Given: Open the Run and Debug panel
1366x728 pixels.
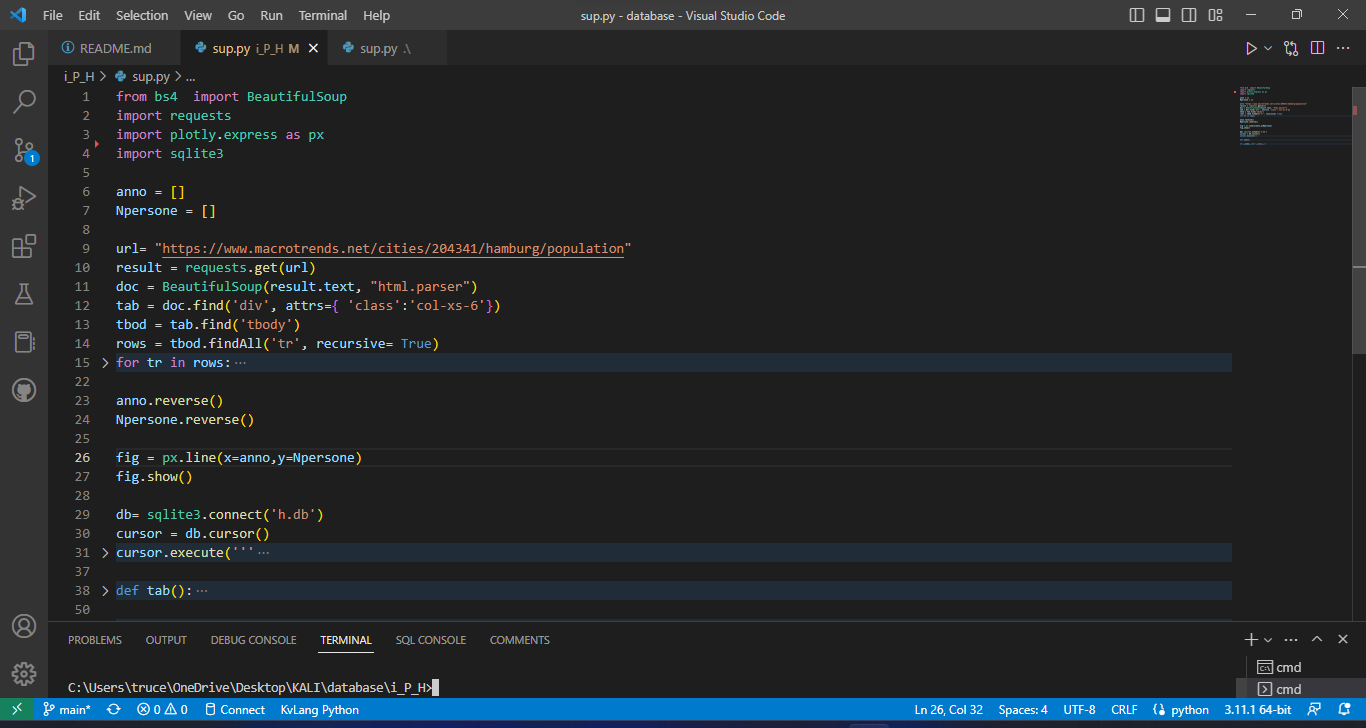Looking at the screenshot, I should [x=24, y=198].
